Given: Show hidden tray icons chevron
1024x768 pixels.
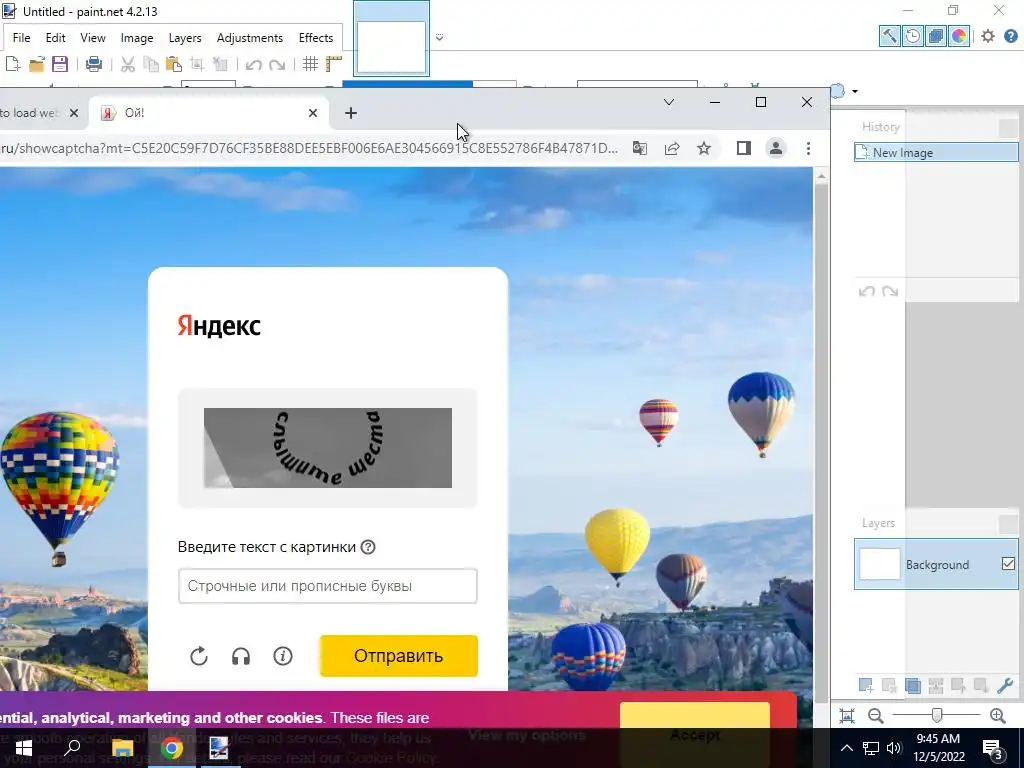Looking at the screenshot, I should click(846, 748).
